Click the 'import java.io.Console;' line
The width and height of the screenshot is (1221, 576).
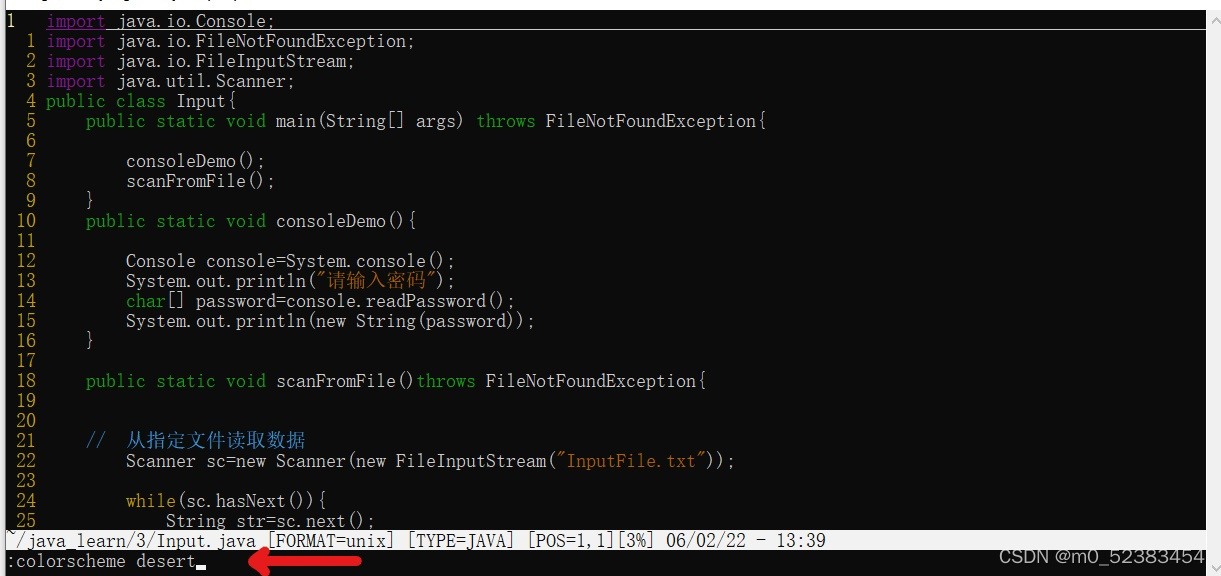tap(160, 21)
